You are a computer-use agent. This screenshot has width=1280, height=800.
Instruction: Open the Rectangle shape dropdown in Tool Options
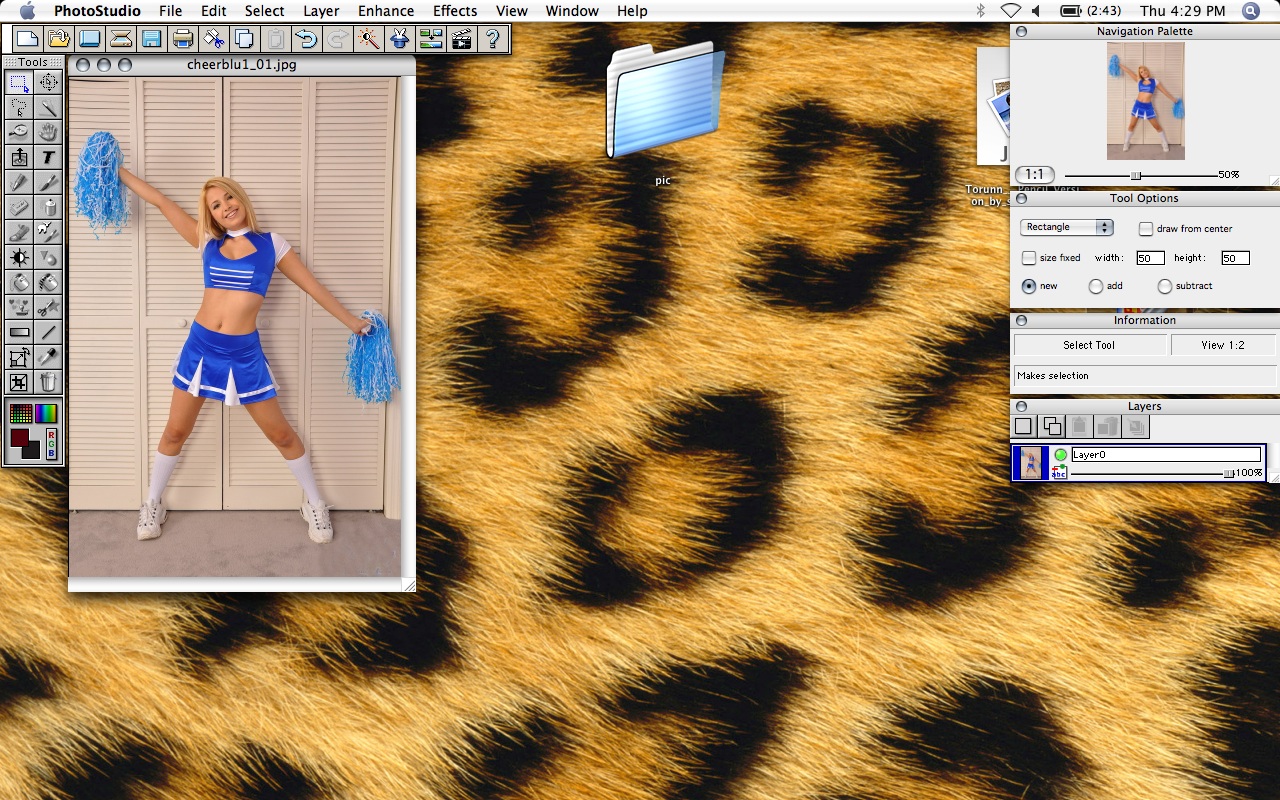click(1066, 227)
